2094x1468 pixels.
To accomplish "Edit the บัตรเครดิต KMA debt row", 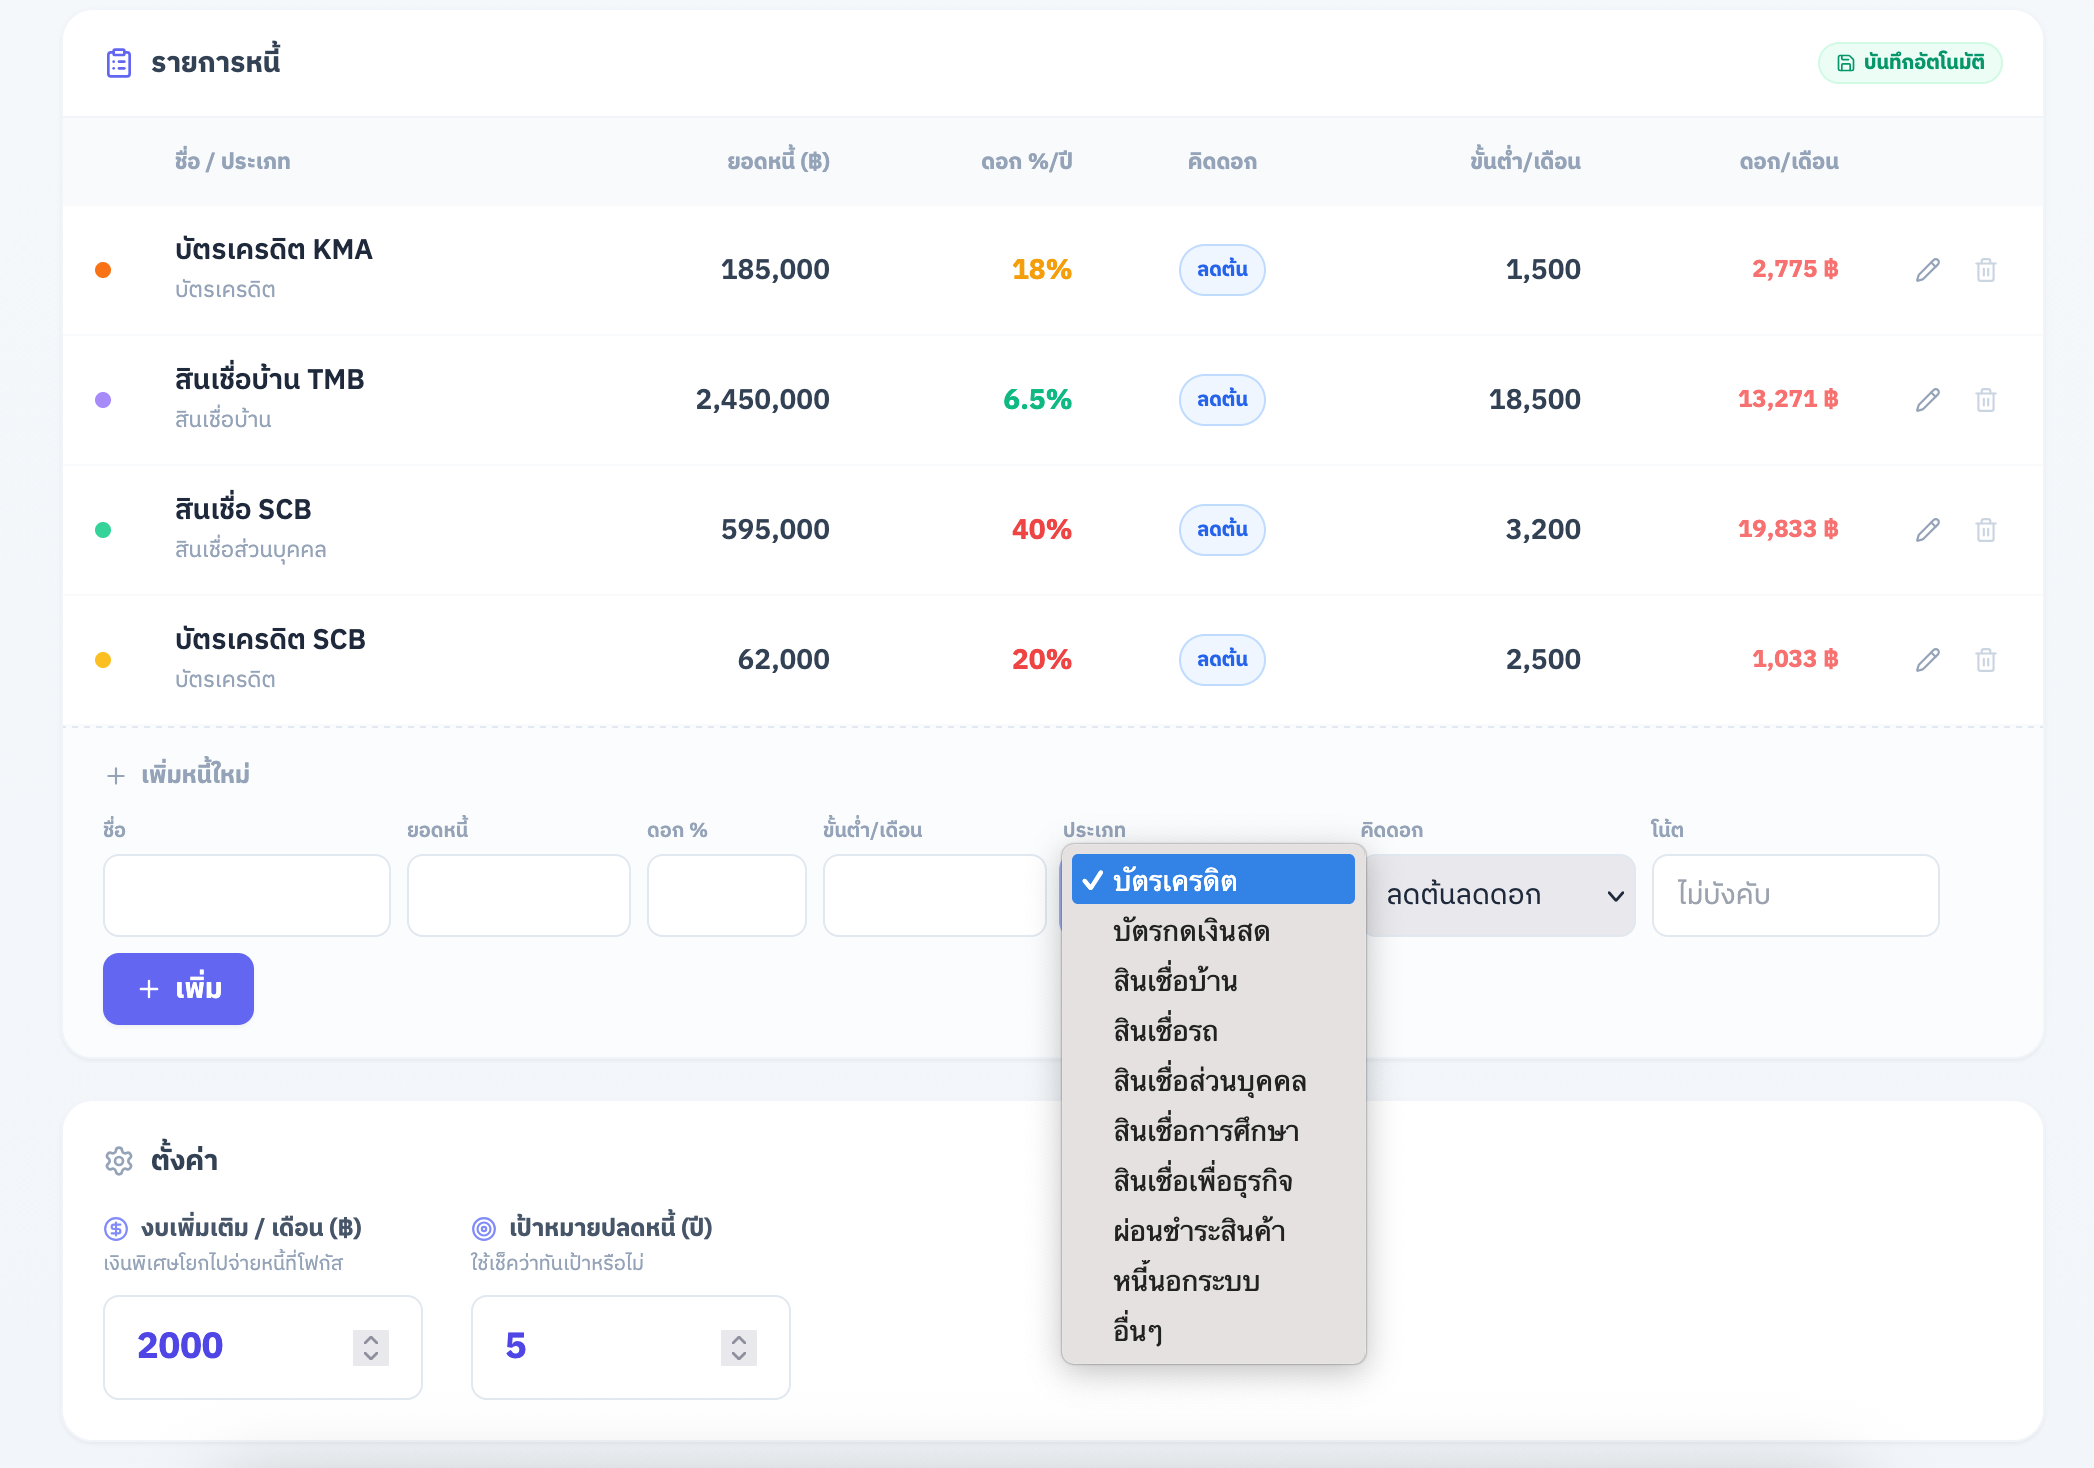I will click(1927, 270).
